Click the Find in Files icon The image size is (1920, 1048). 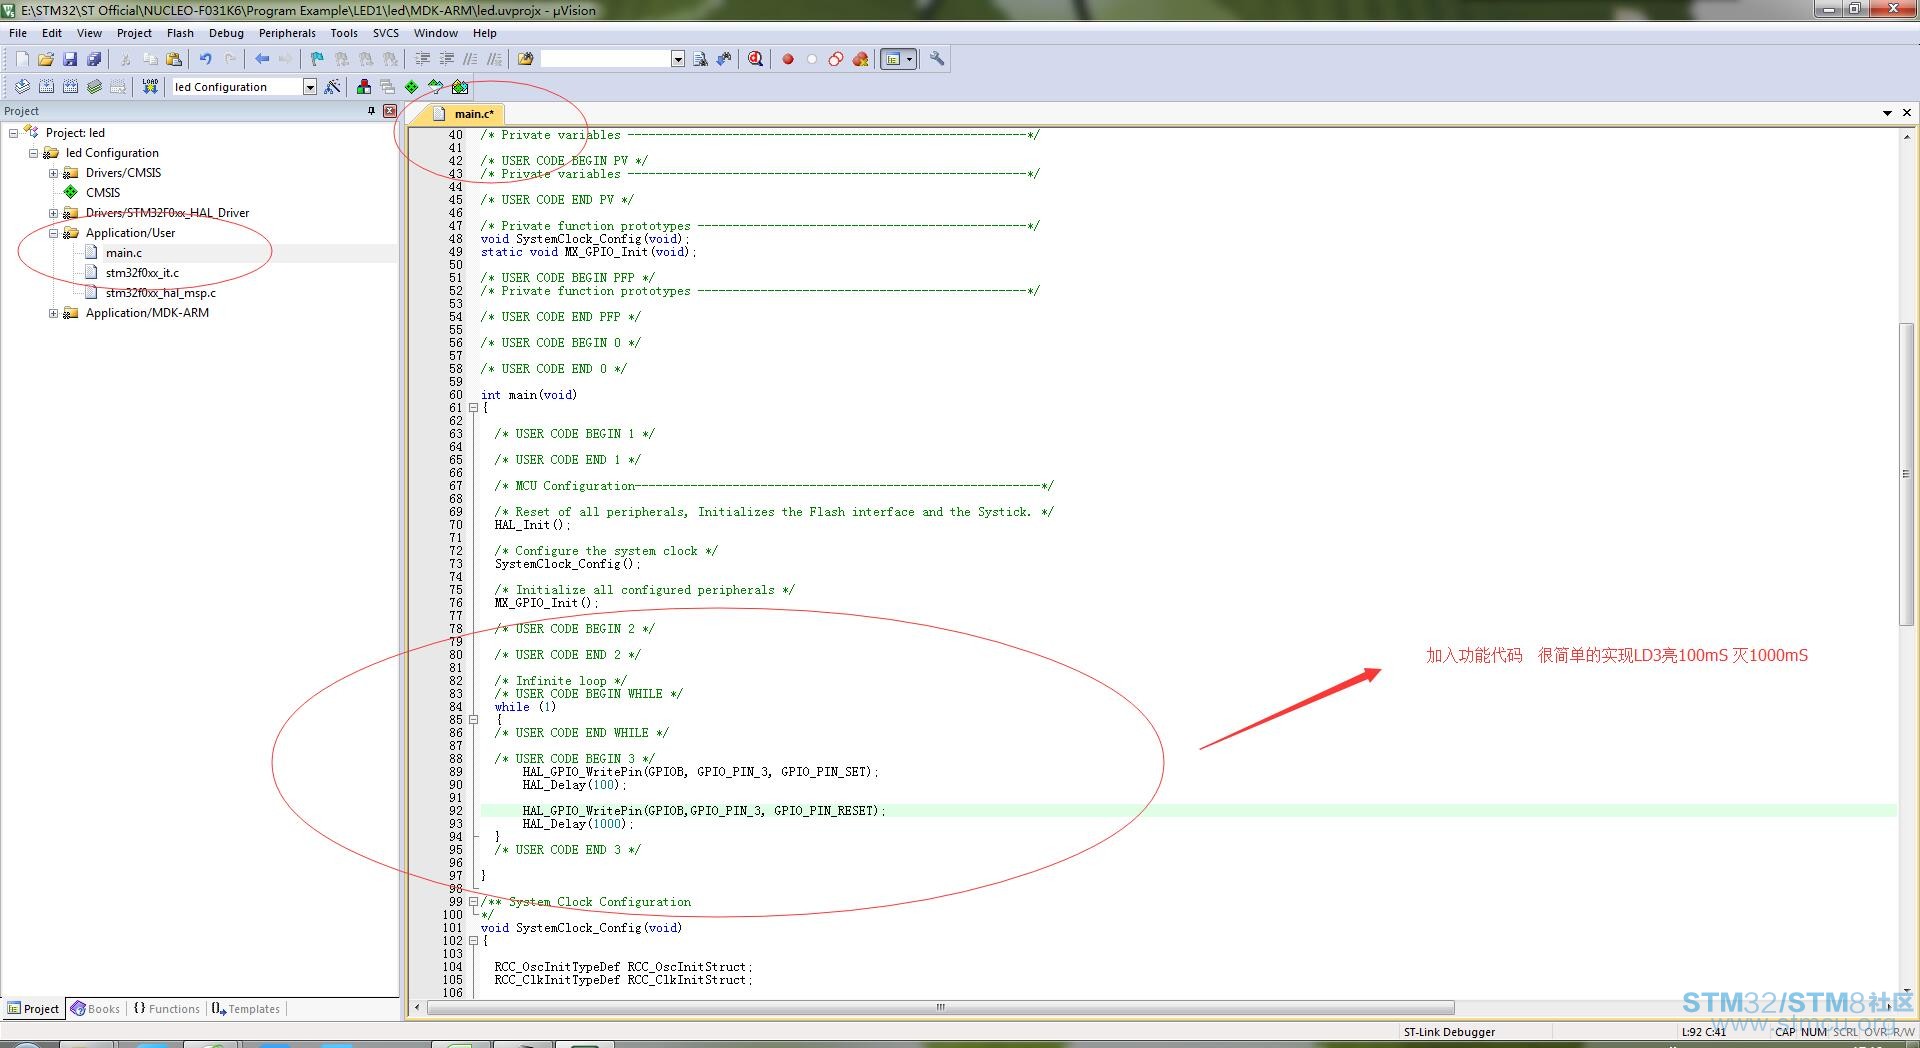click(x=525, y=59)
